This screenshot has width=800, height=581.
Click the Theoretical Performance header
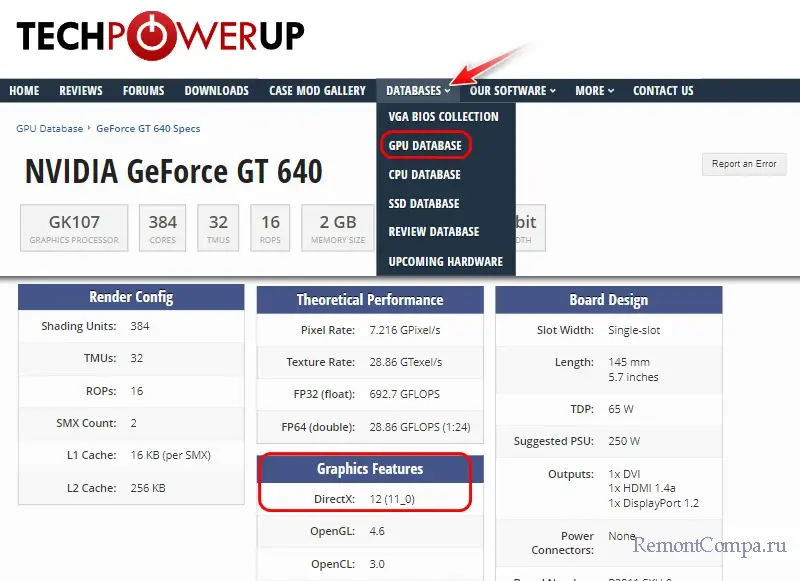click(x=370, y=299)
